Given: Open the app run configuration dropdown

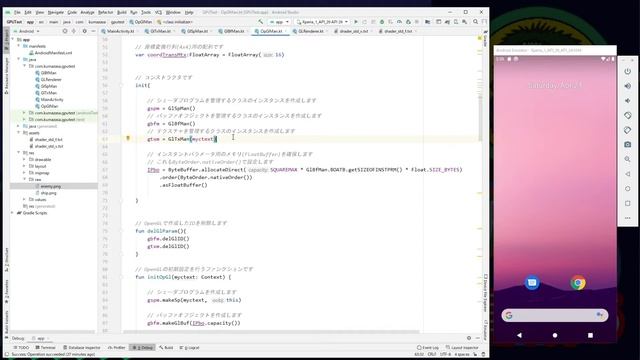Looking at the screenshot, I should [279, 22].
